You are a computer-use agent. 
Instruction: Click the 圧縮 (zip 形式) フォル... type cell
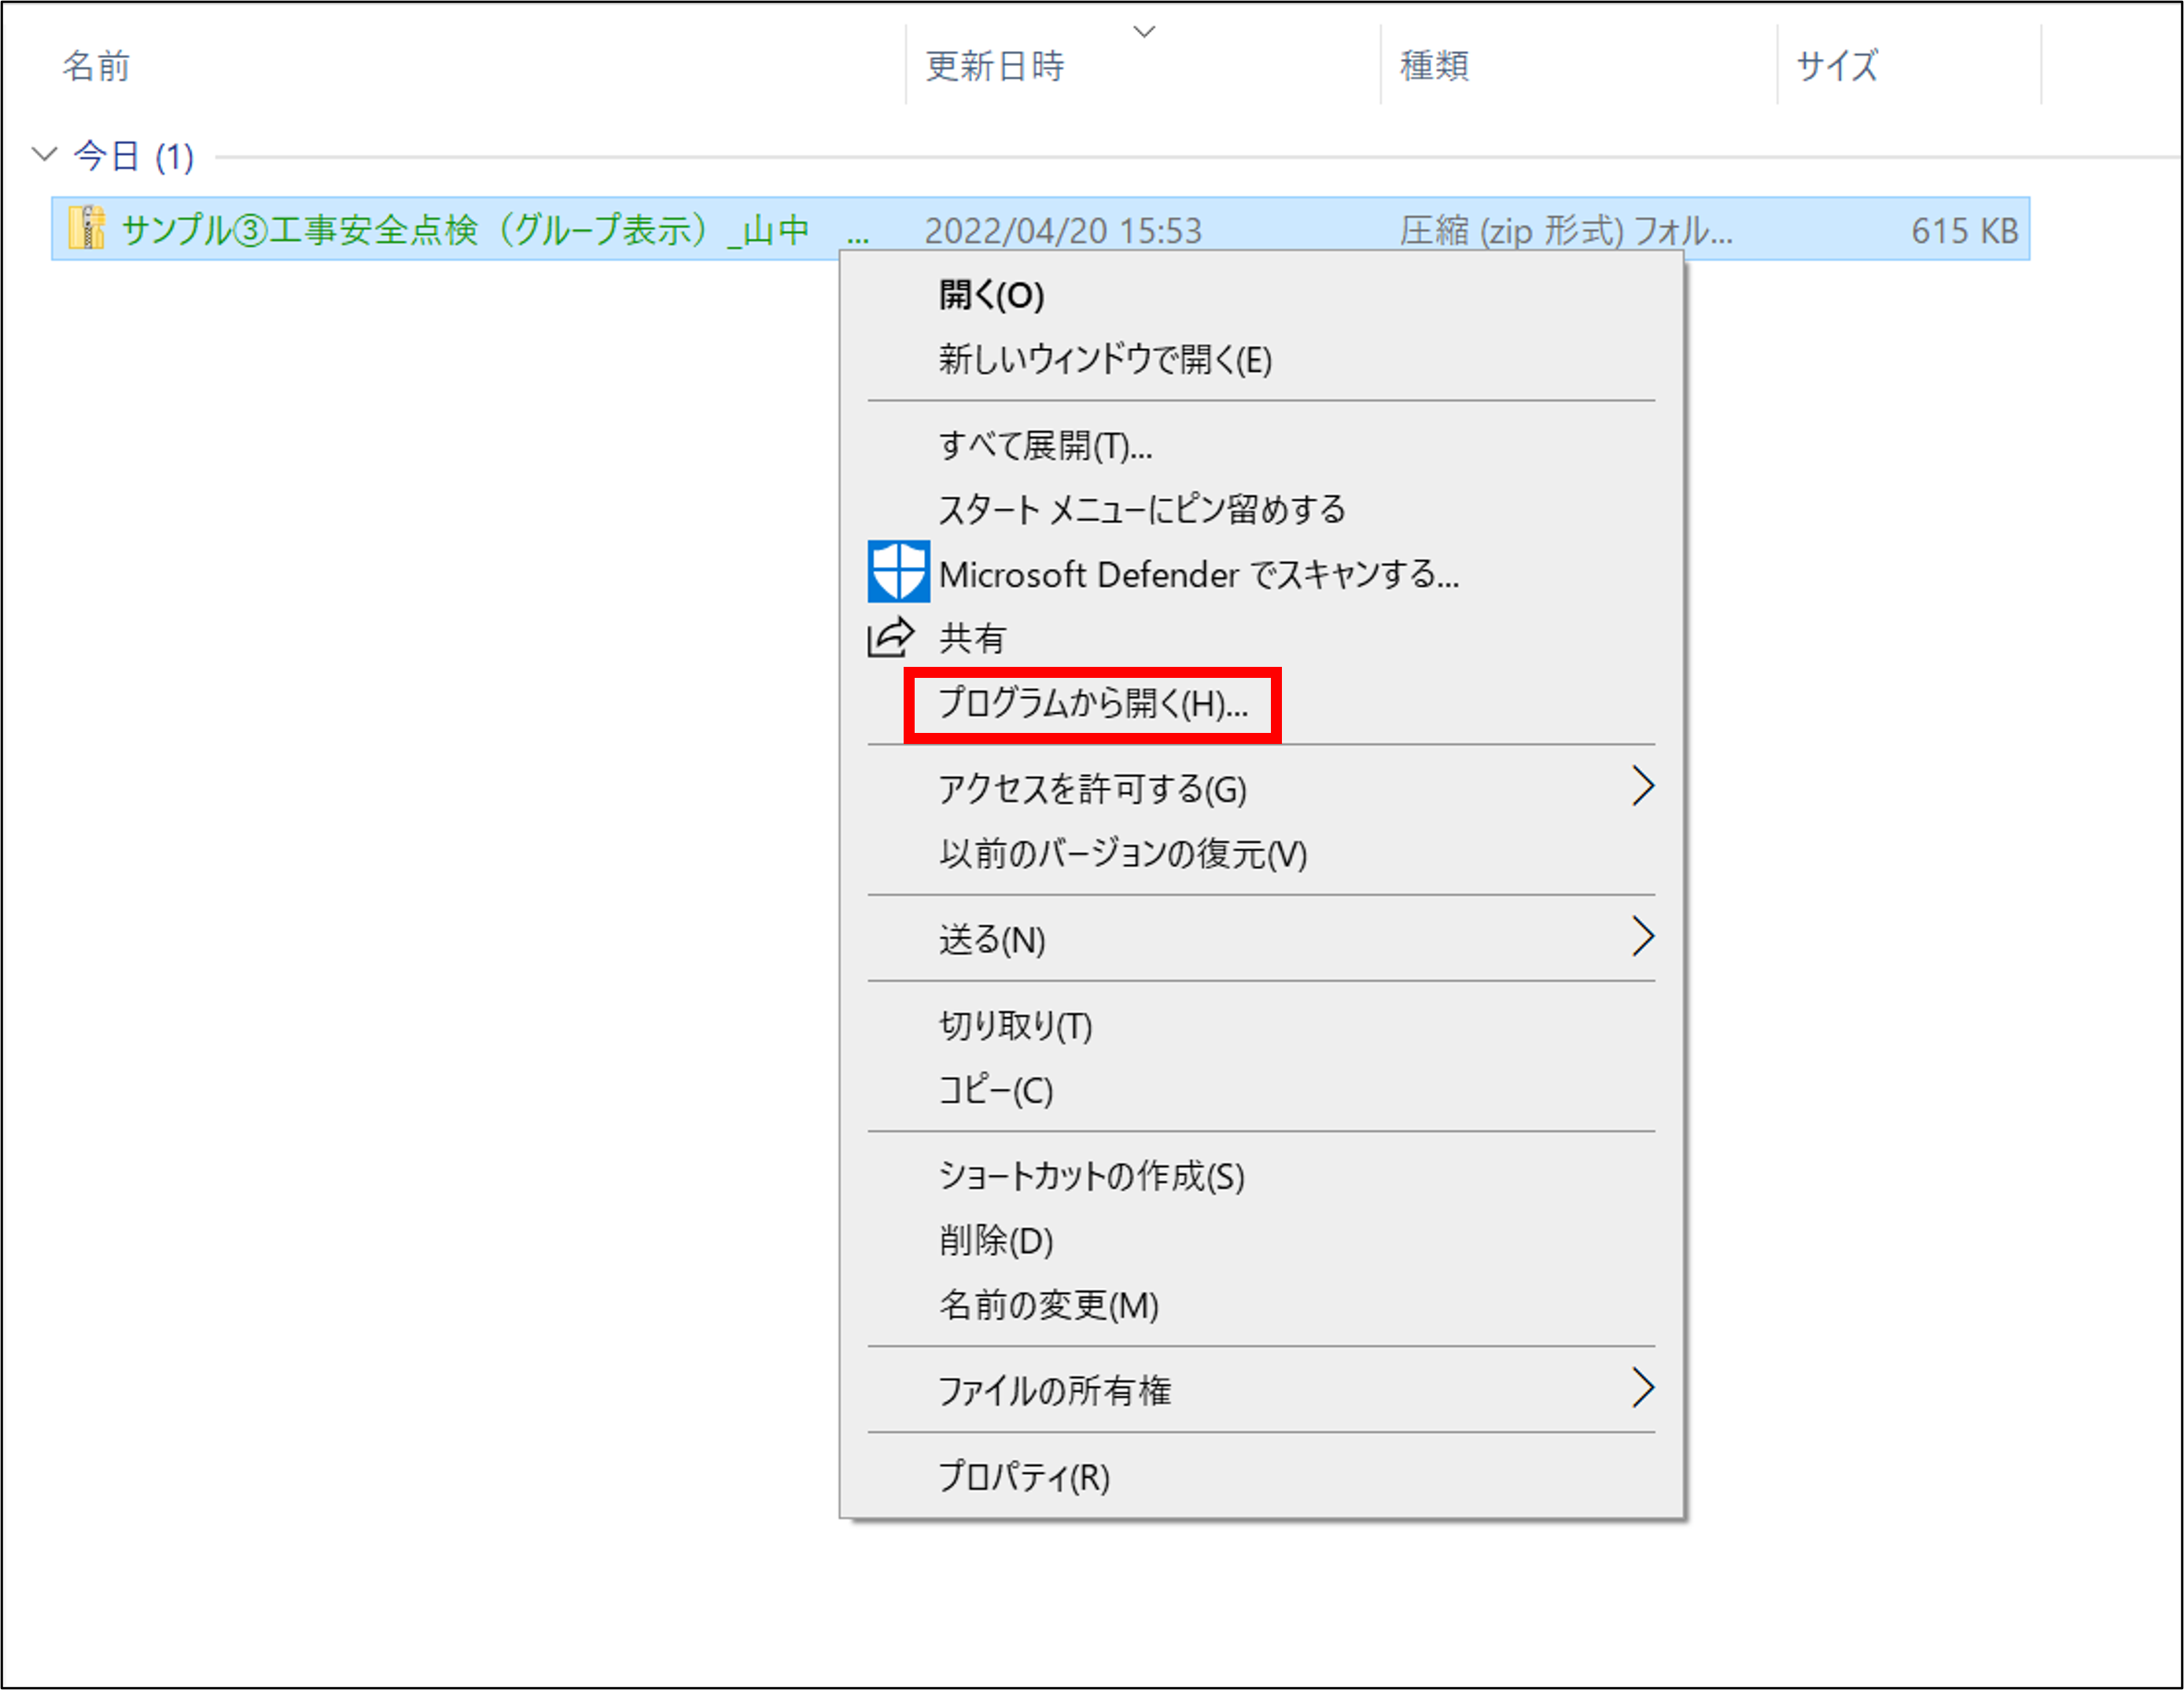tap(1566, 230)
